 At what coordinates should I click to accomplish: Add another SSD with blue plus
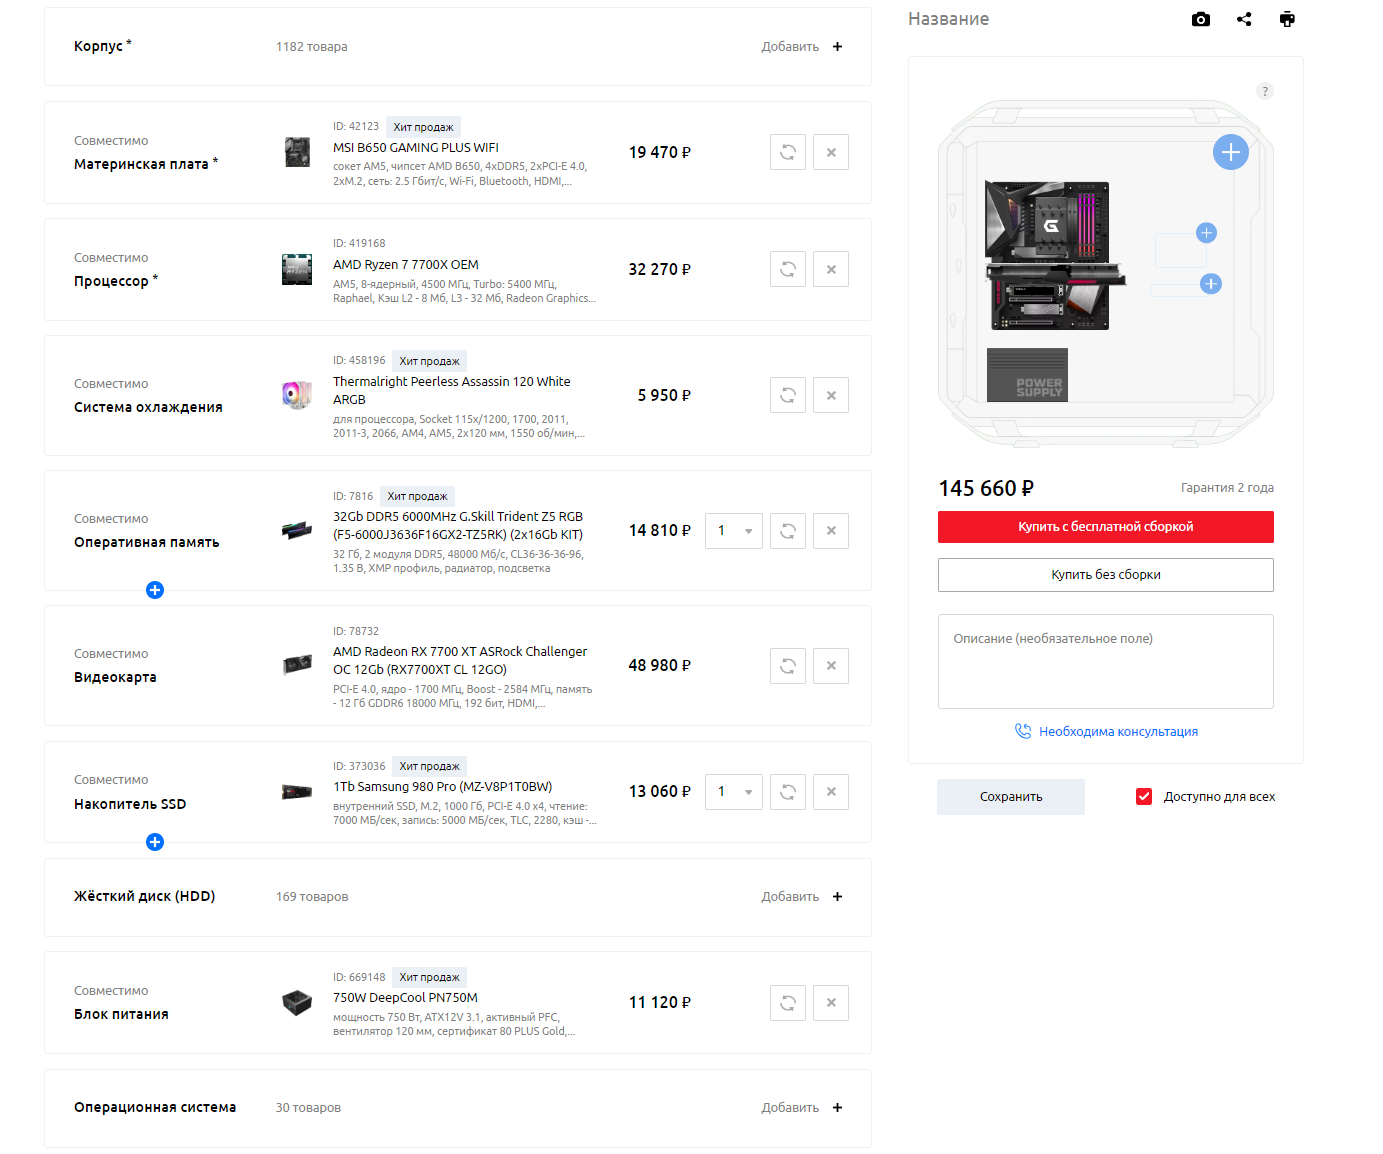155,842
